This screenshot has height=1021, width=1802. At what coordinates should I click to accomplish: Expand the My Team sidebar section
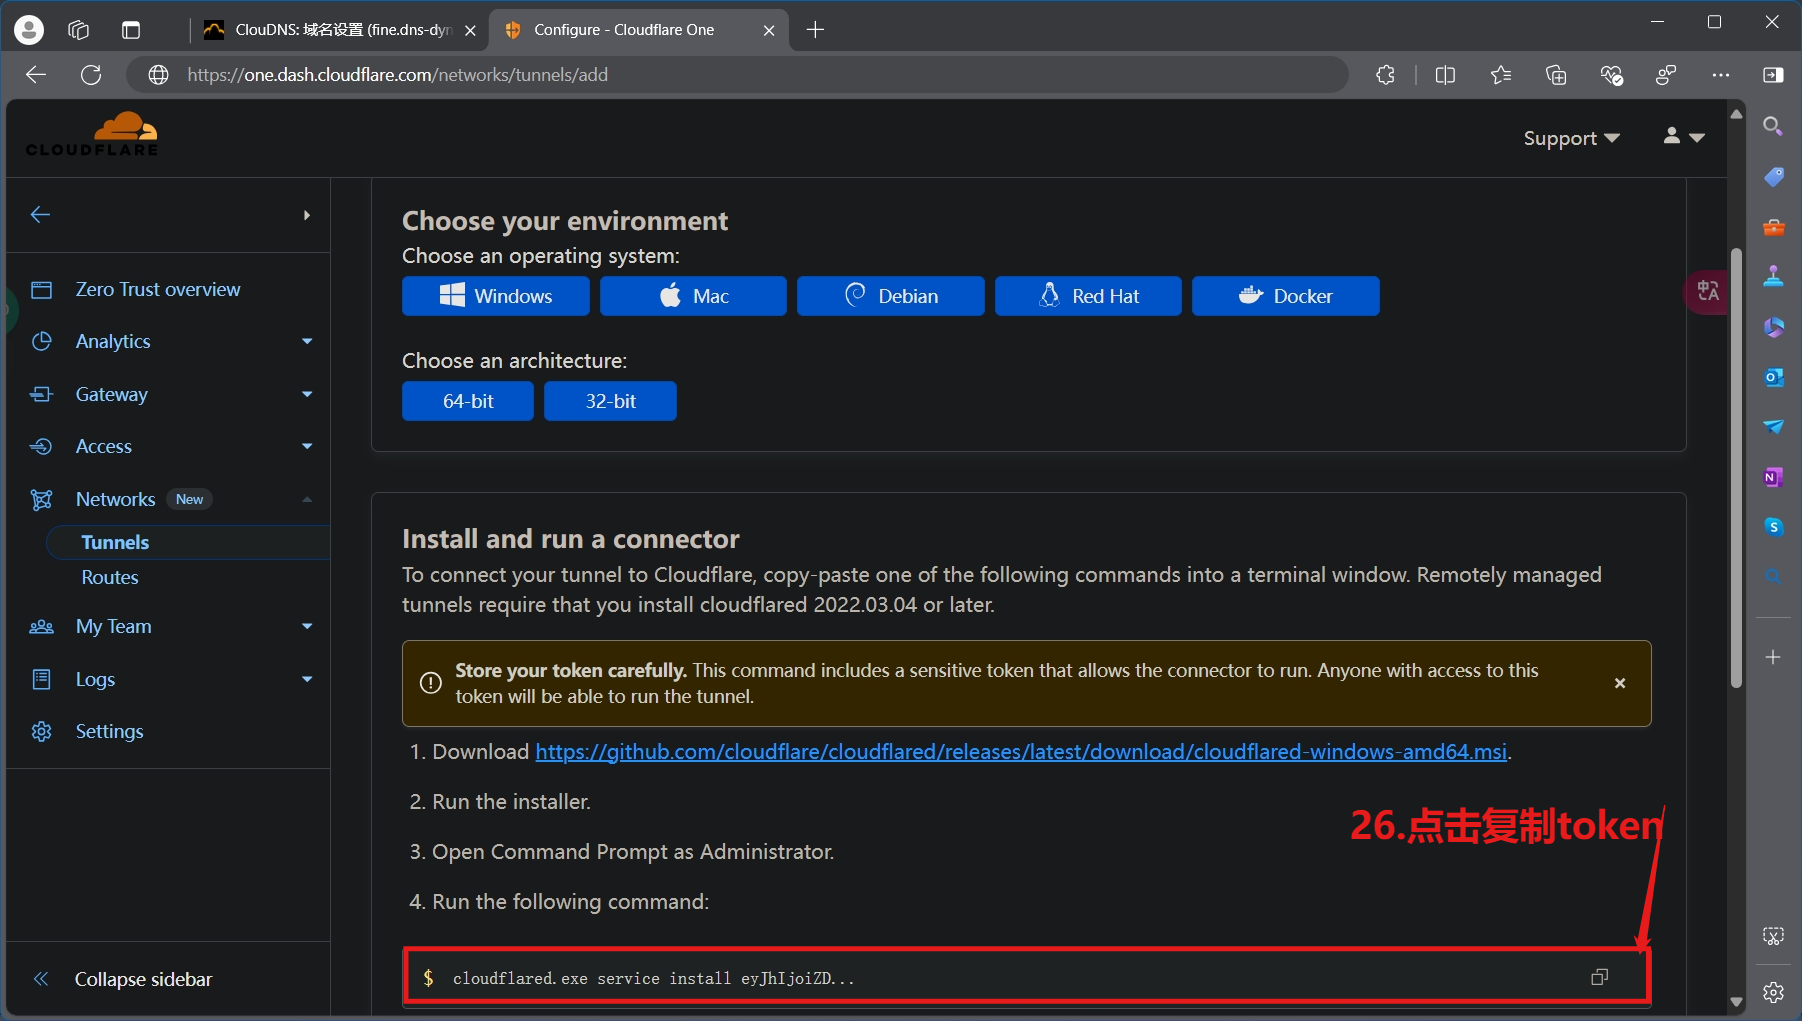[x=307, y=626]
